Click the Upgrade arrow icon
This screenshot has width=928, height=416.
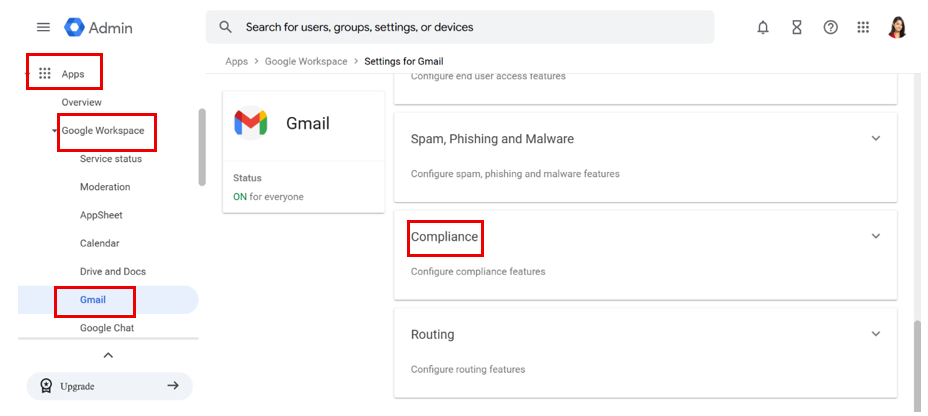[x=173, y=386]
